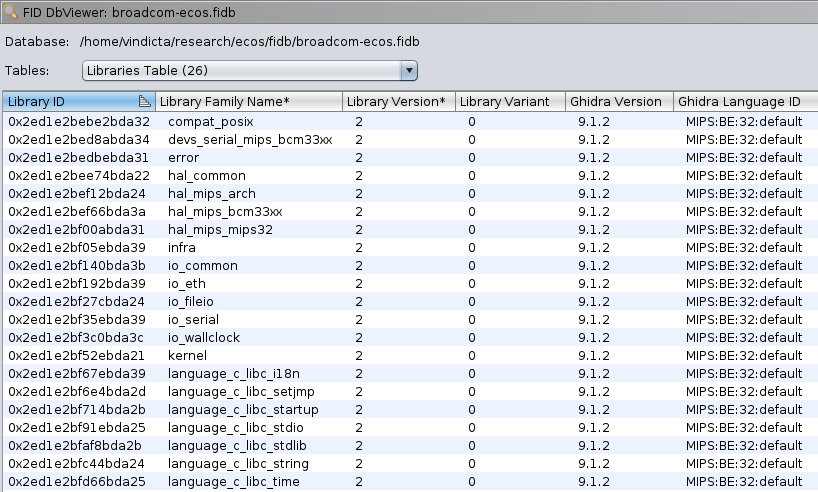Open the Tables dropdown arrow
Viewport: 818px width, 492px height.
coord(409,70)
